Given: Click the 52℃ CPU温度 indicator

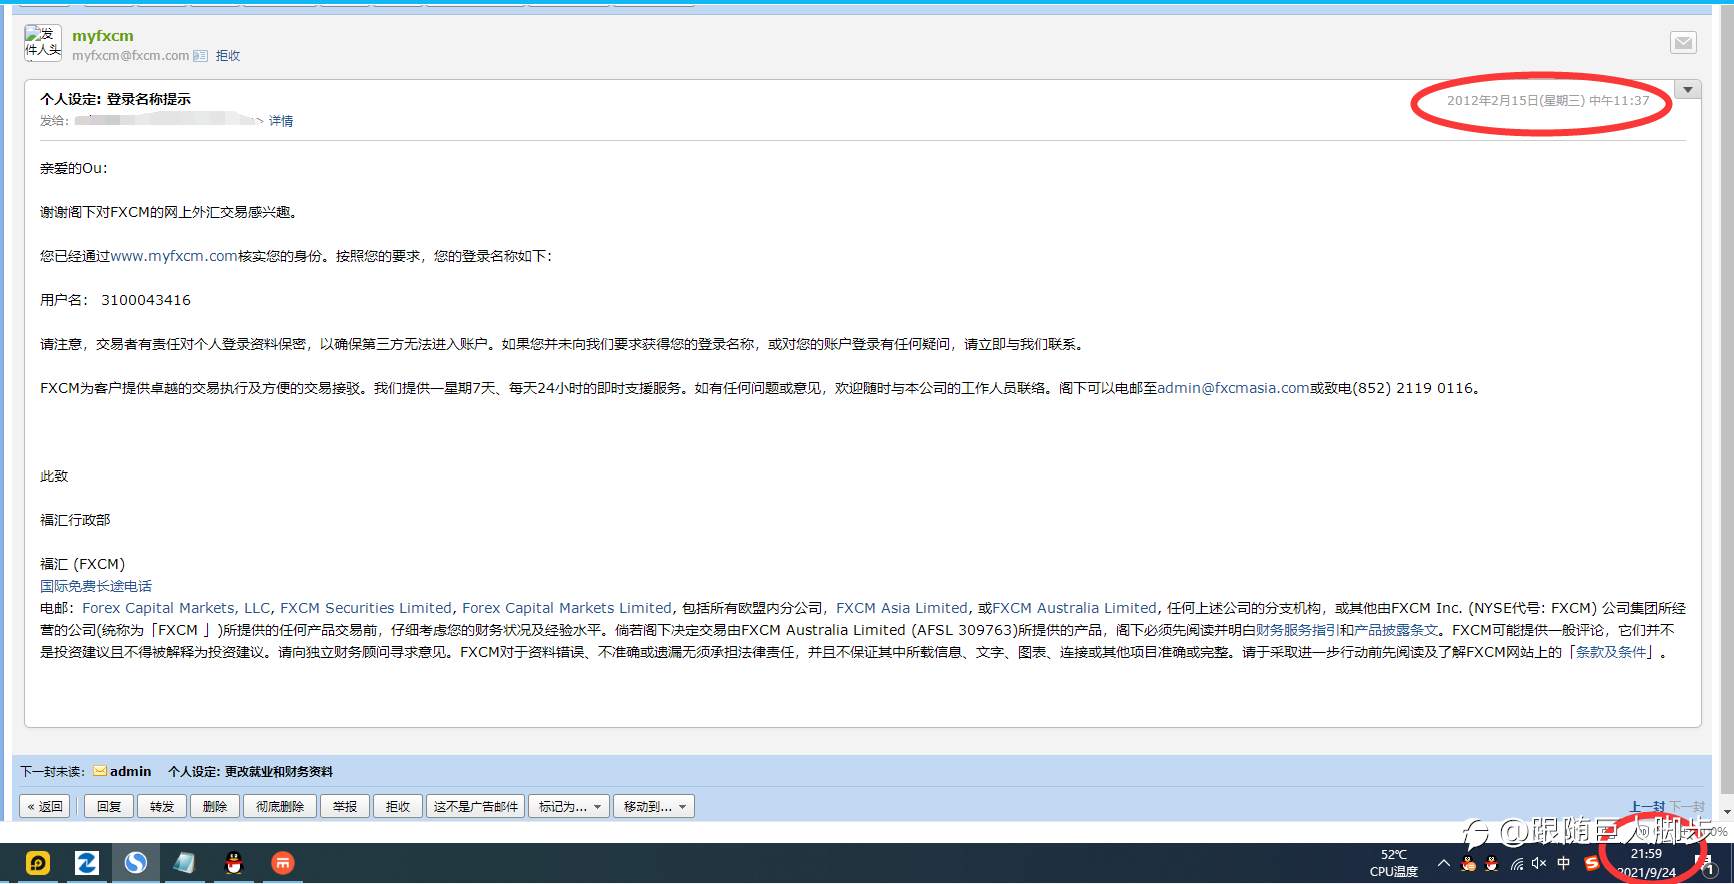Looking at the screenshot, I should coord(1394,863).
